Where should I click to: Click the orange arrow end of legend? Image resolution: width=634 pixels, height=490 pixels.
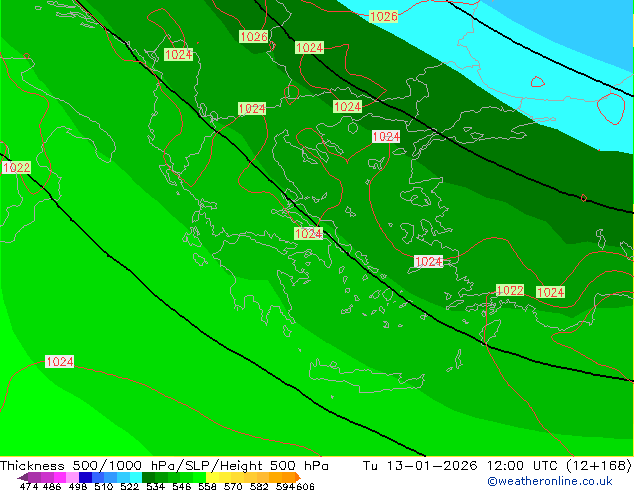(298, 477)
